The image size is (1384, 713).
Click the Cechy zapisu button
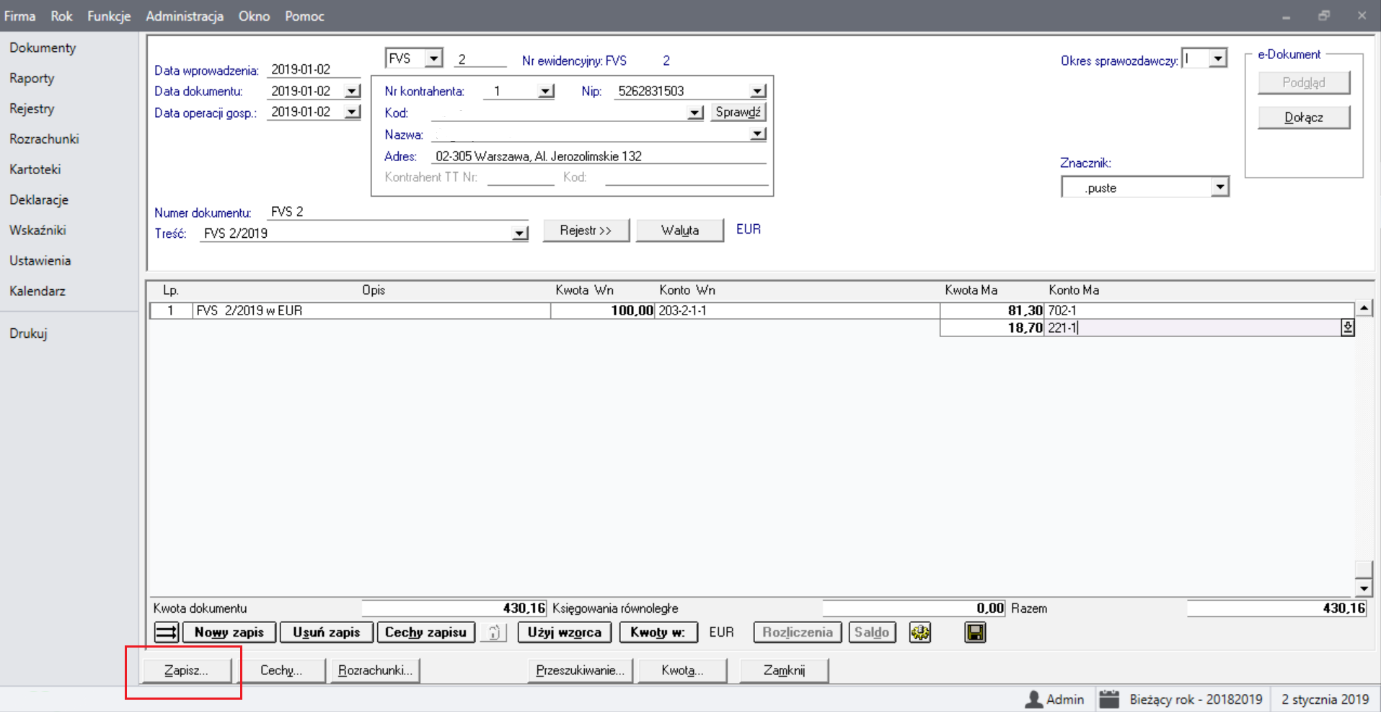[x=426, y=633]
